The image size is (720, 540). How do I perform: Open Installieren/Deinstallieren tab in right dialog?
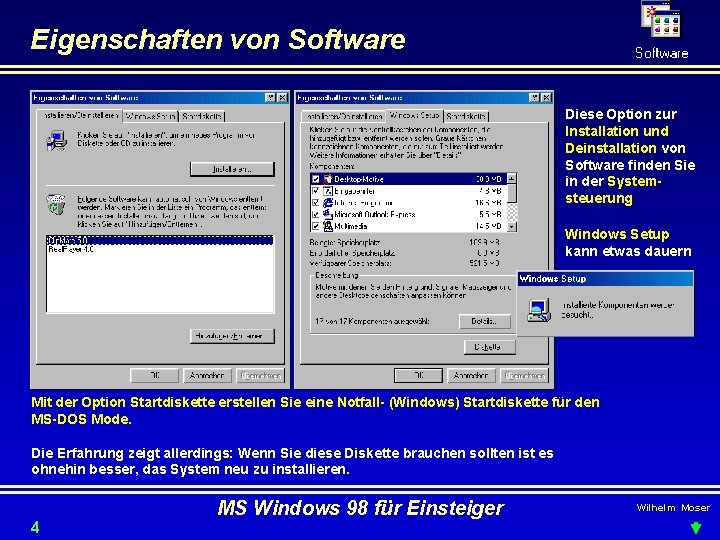click(x=343, y=117)
